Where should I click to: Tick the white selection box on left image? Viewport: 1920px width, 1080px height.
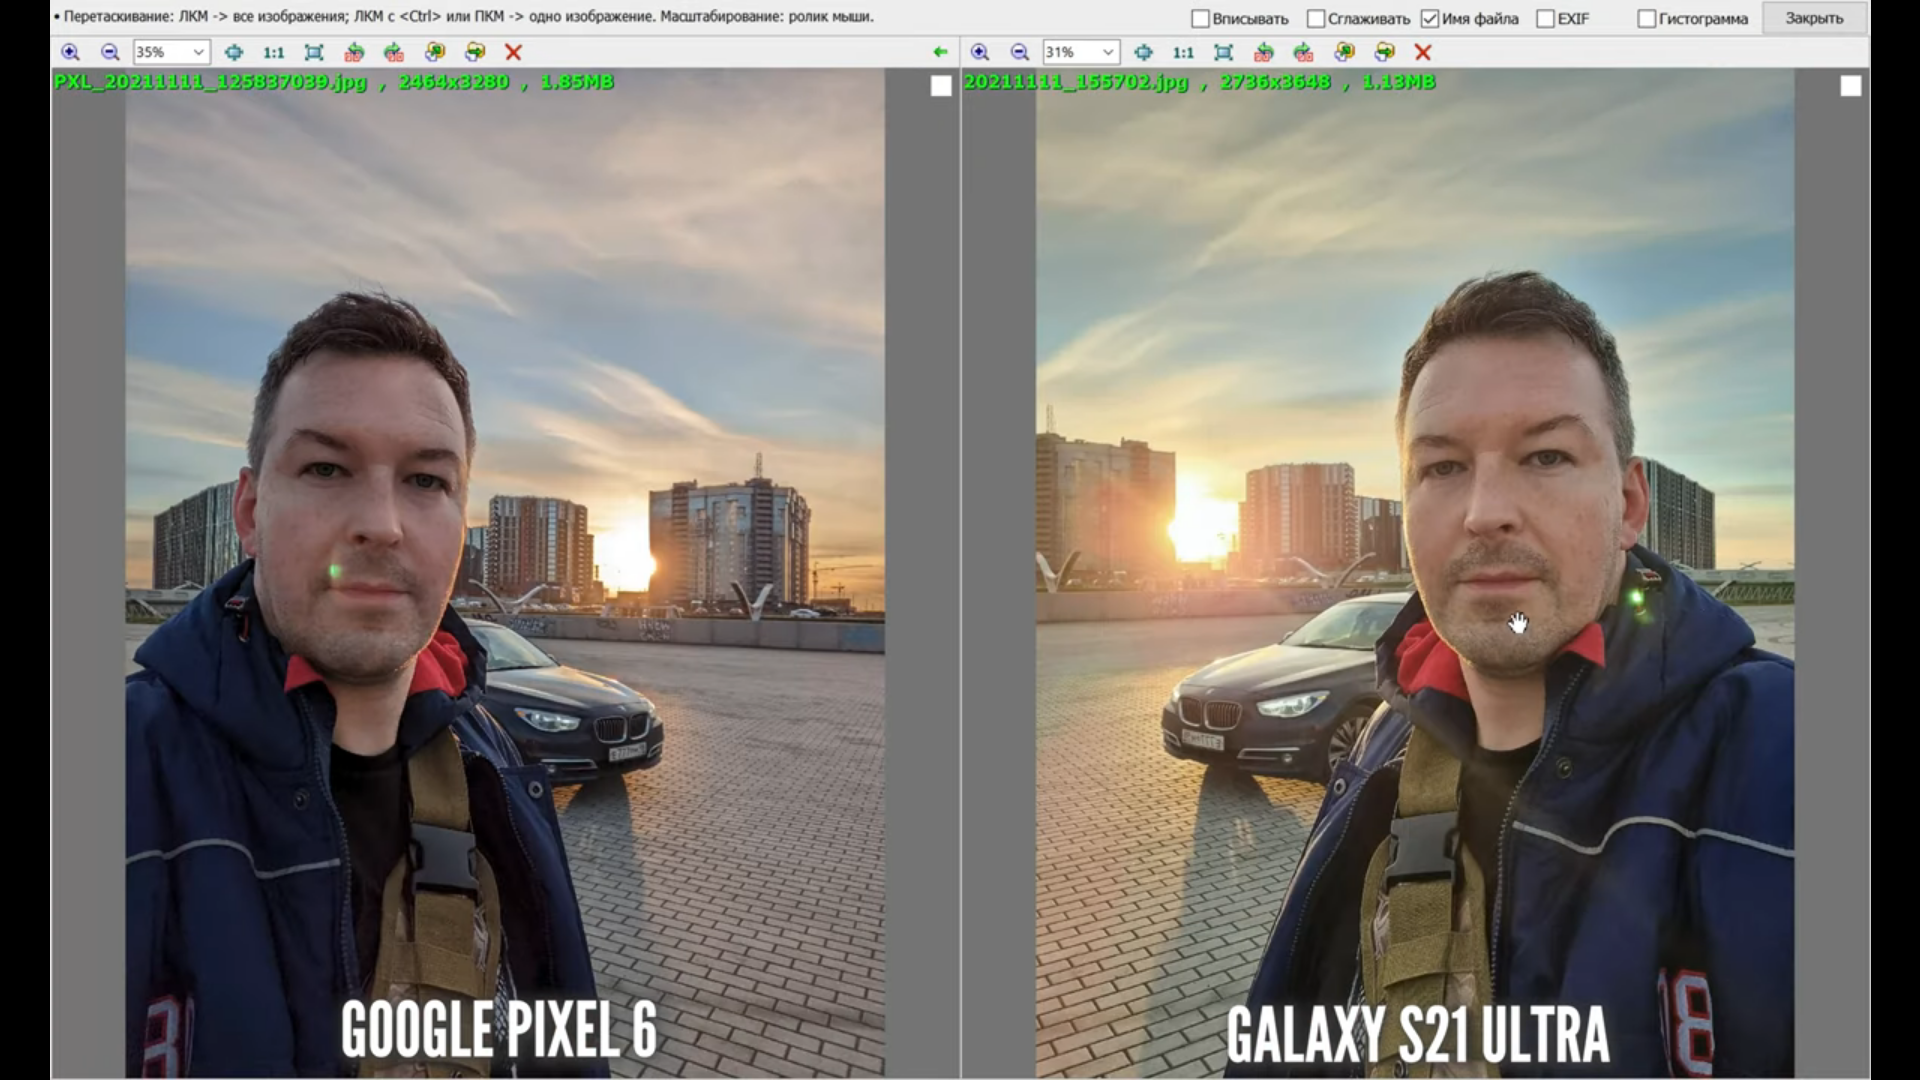[941, 86]
